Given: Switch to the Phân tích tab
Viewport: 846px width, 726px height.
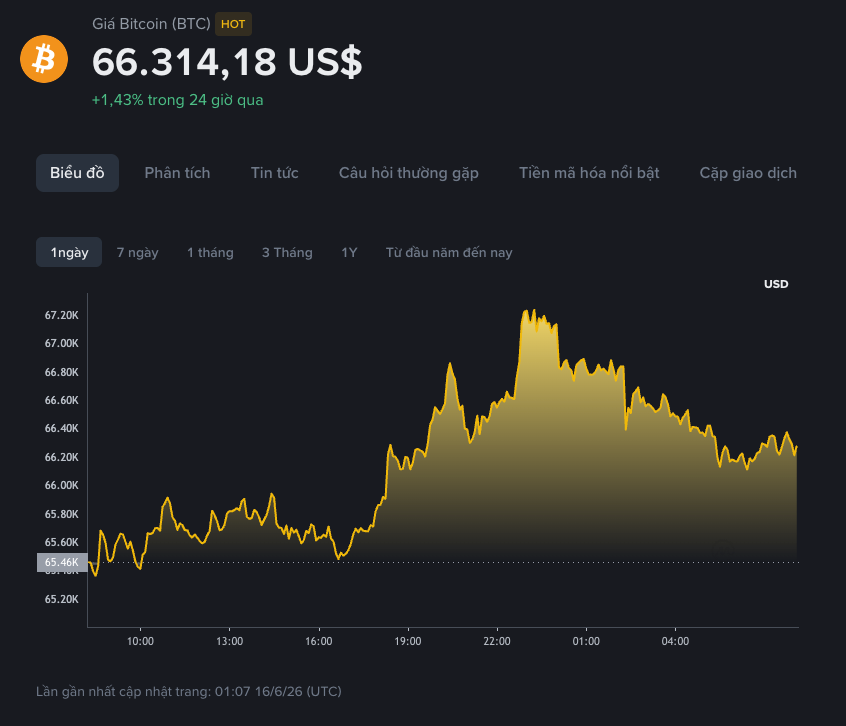Looking at the screenshot, I should 177,173.
